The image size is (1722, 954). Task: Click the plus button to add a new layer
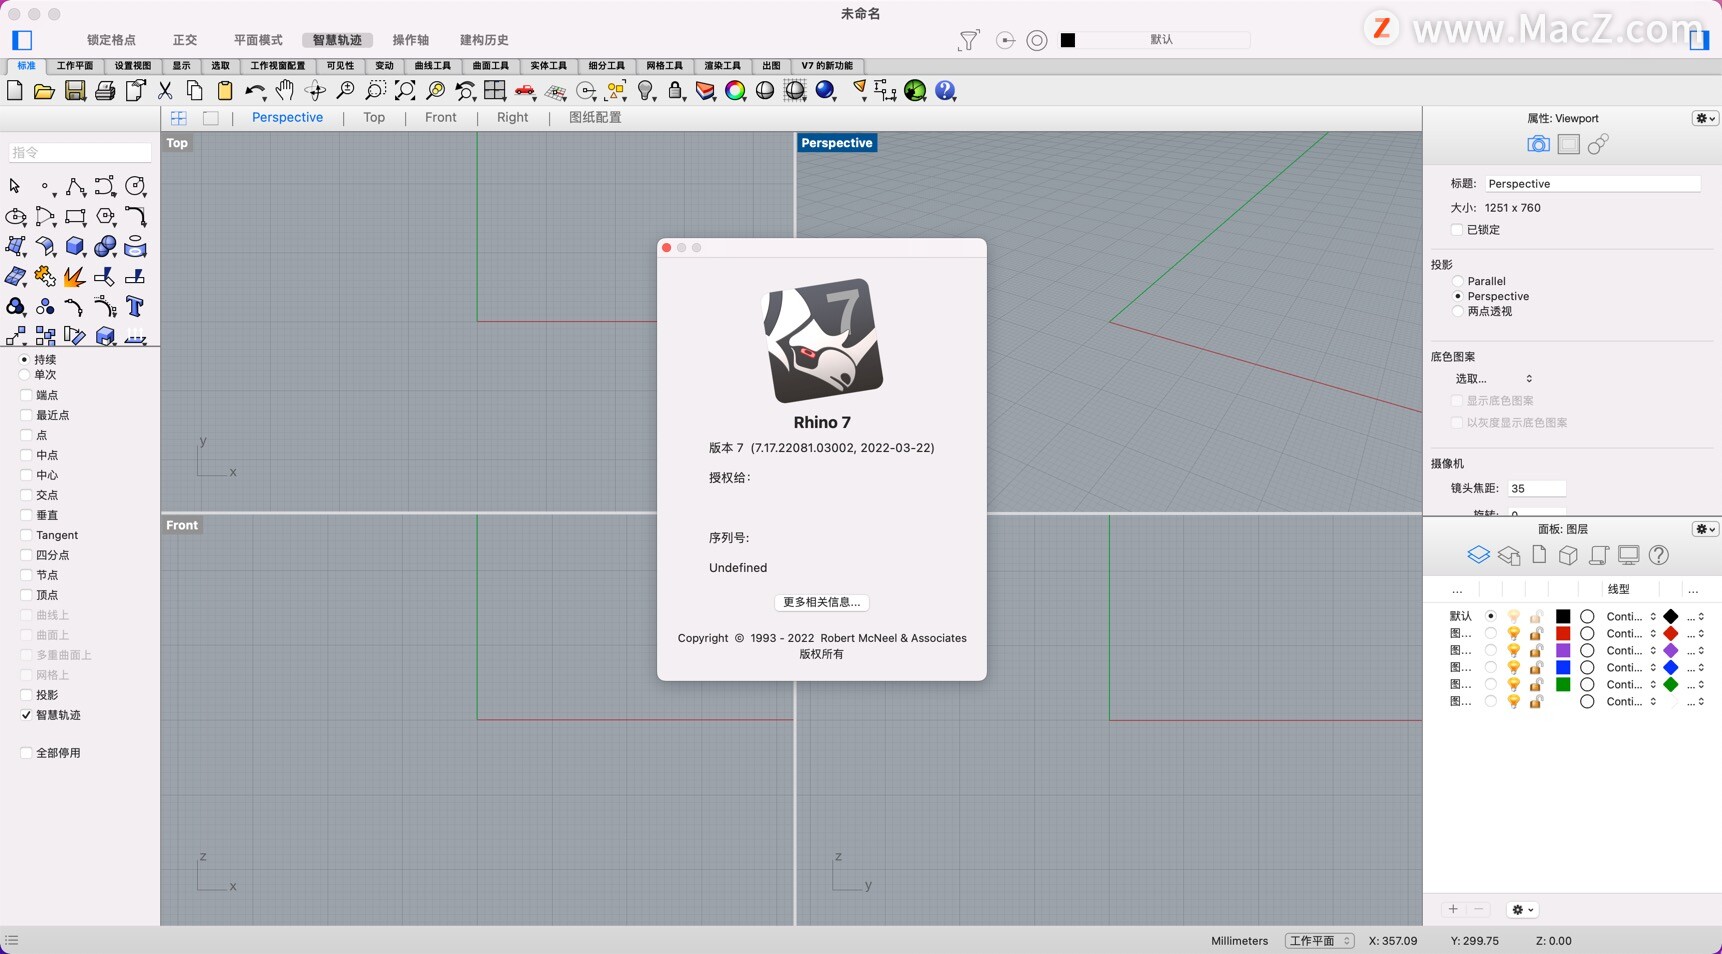tap(1452, 909)
